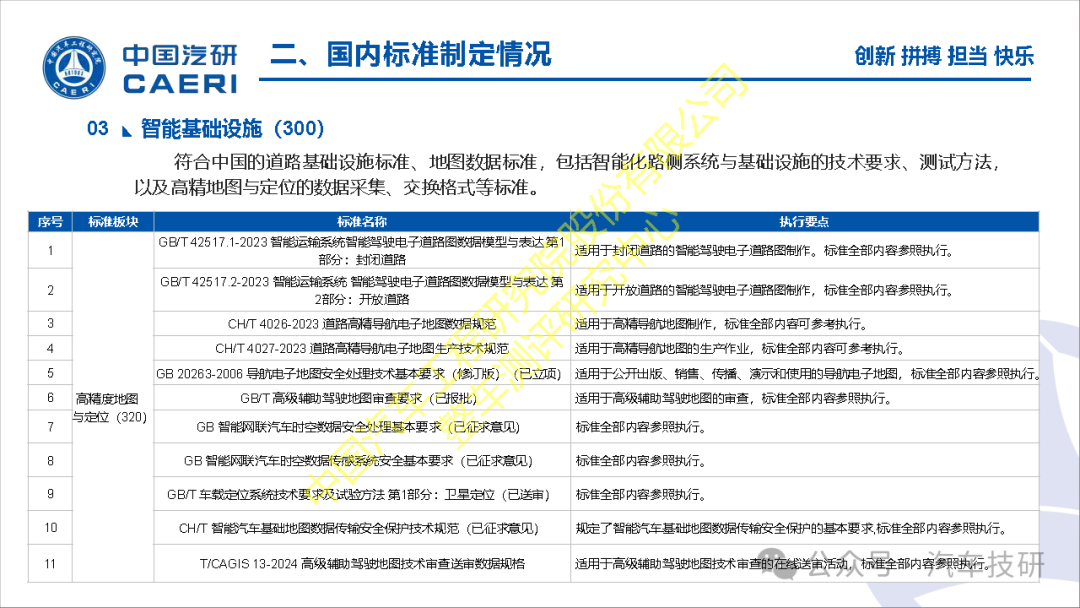Select the GB/T 42517.1-2023 standard name
This screenshot has width=1080, height=608.
(362, 251)
